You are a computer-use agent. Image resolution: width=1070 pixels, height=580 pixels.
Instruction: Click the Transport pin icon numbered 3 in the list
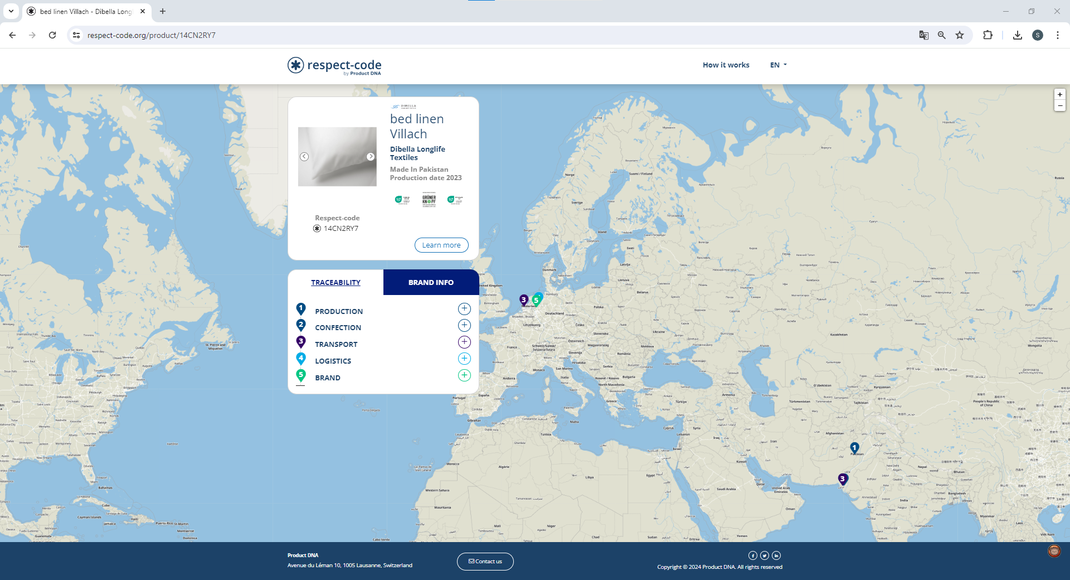(300, 342)
